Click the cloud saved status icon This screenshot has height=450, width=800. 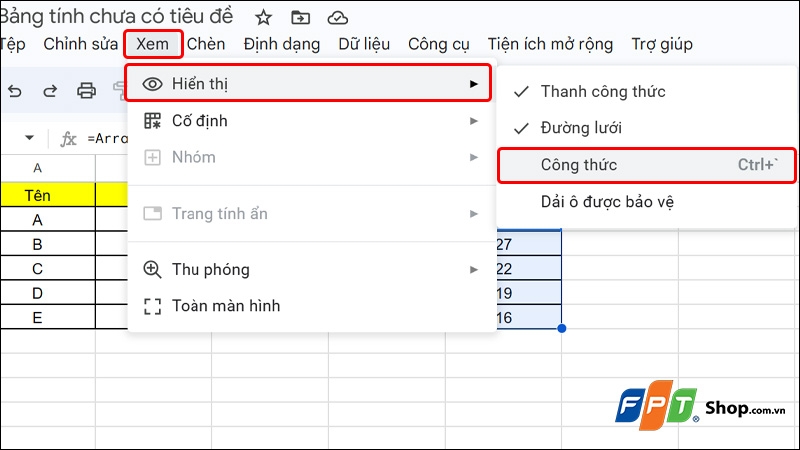click(337, 18)
